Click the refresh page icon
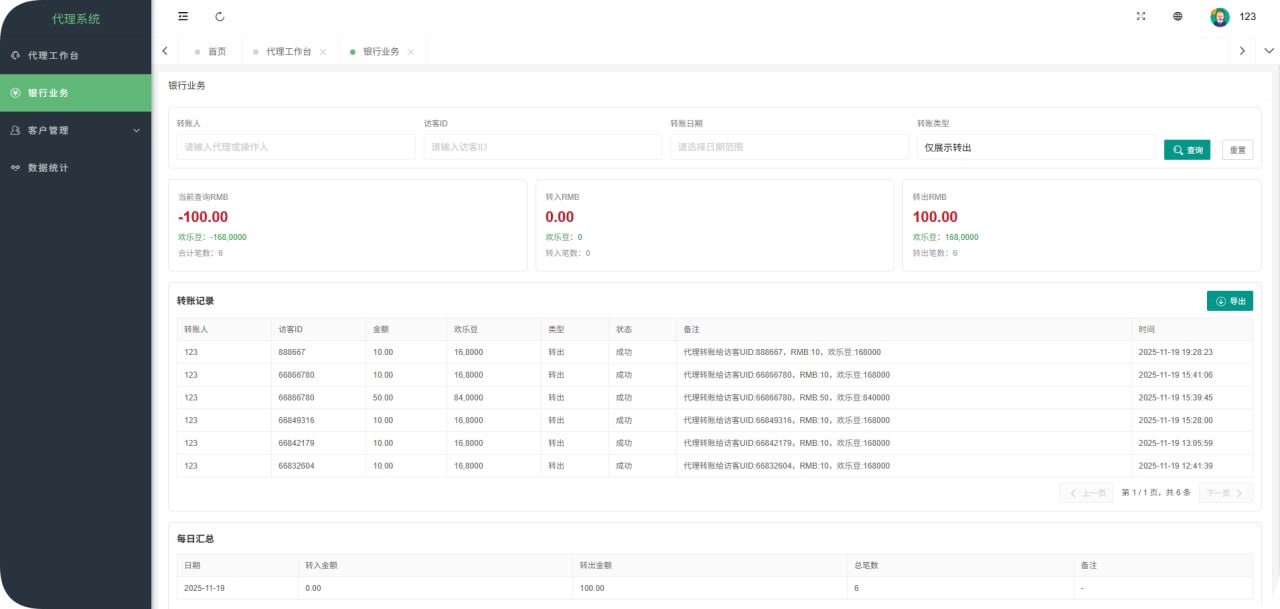The image size is (1280, 609). [x=220, y=16]
